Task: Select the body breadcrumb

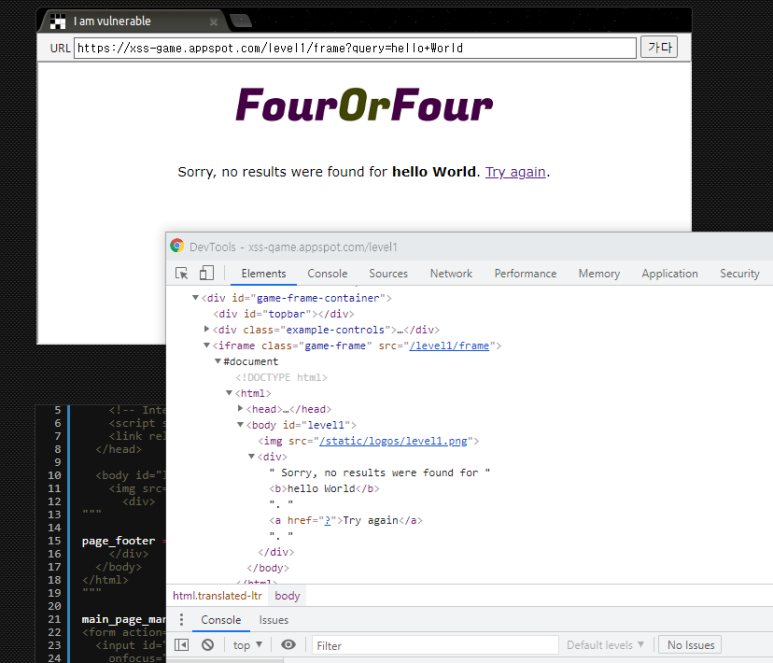Action: pos(287,596)
